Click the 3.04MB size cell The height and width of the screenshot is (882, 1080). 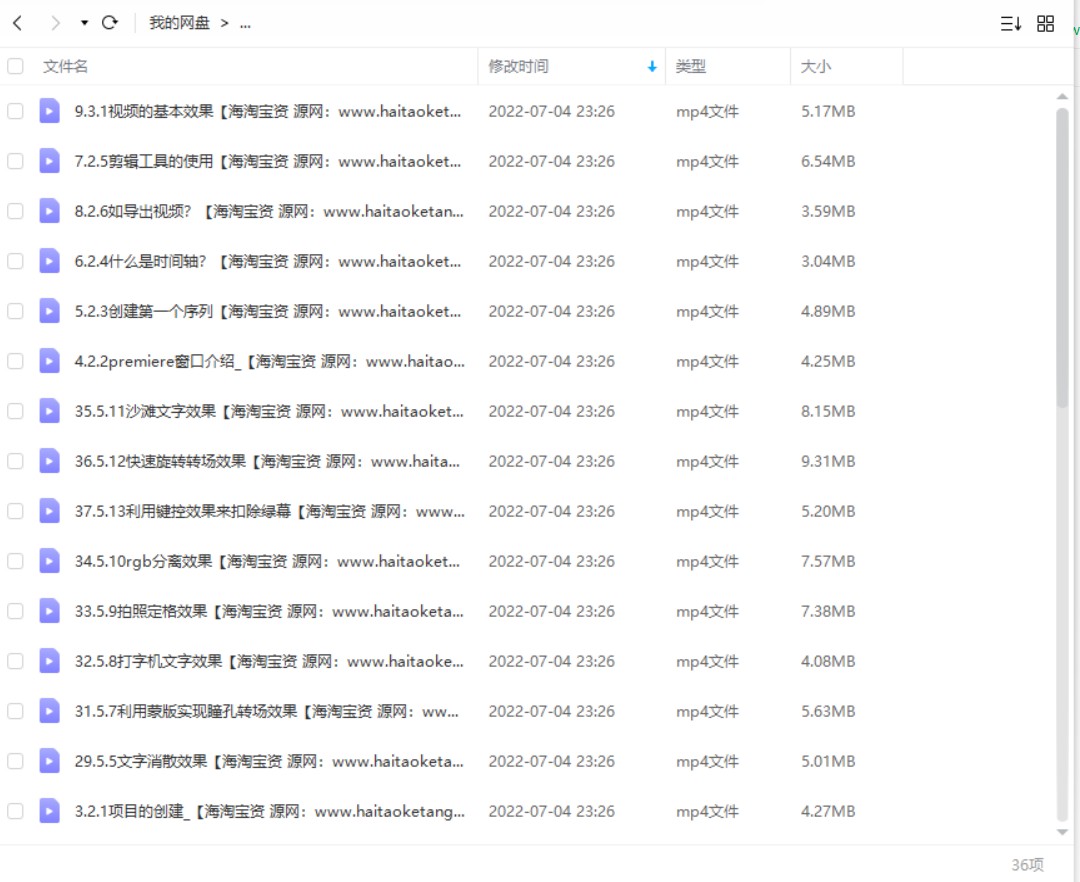(828, 261)
